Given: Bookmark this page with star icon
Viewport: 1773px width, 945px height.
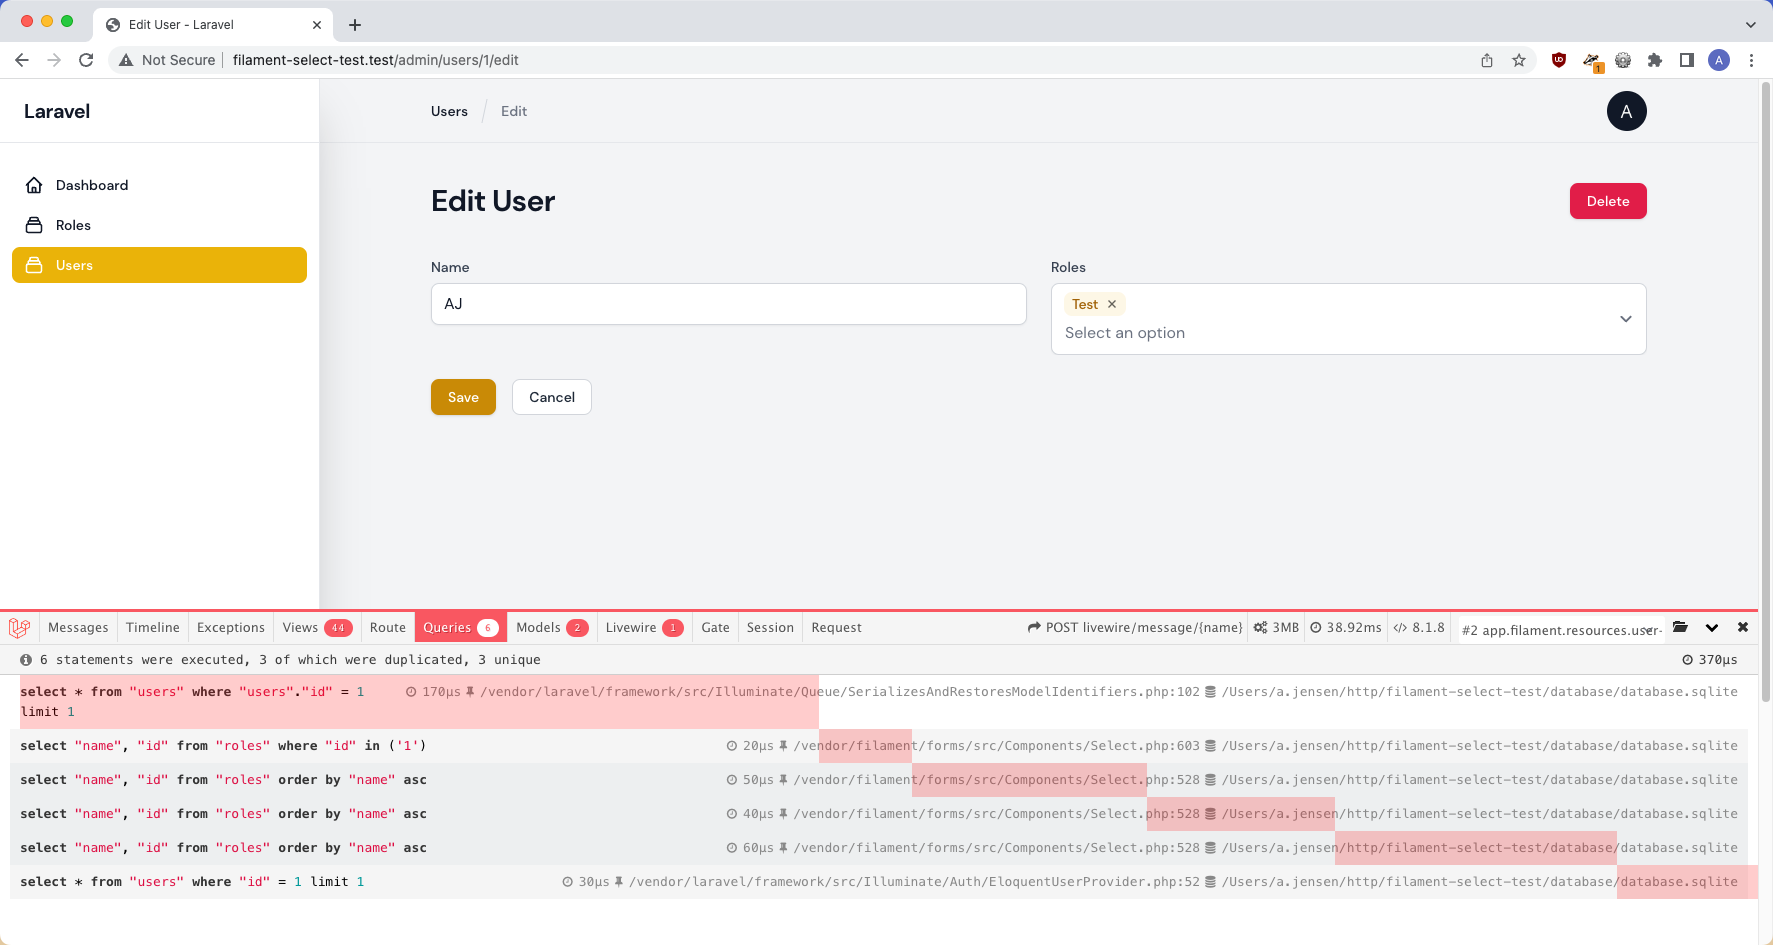Looking at the screenshot, I should point(1519,60).
